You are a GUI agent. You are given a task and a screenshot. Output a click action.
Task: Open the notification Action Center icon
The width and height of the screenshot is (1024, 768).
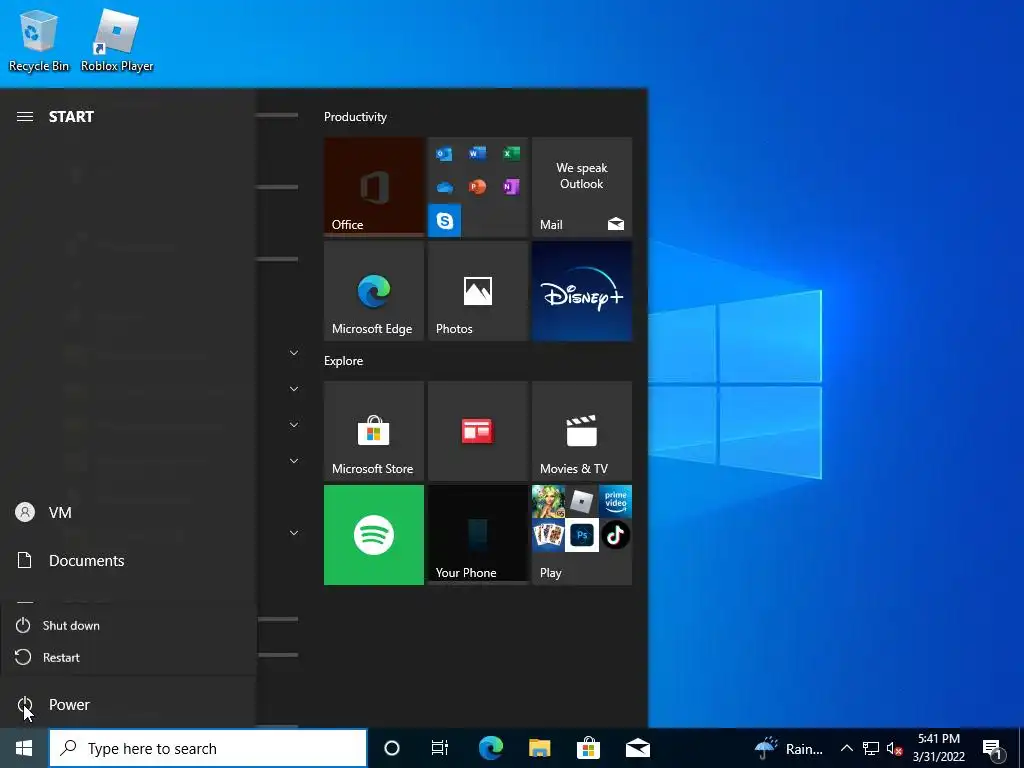tap(993, 748)
